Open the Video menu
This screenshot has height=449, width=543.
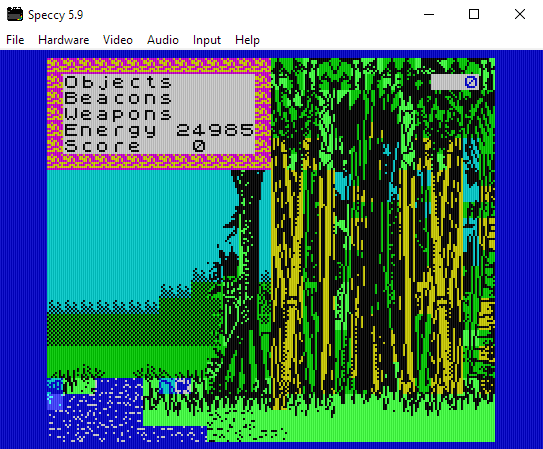[118, 40]
